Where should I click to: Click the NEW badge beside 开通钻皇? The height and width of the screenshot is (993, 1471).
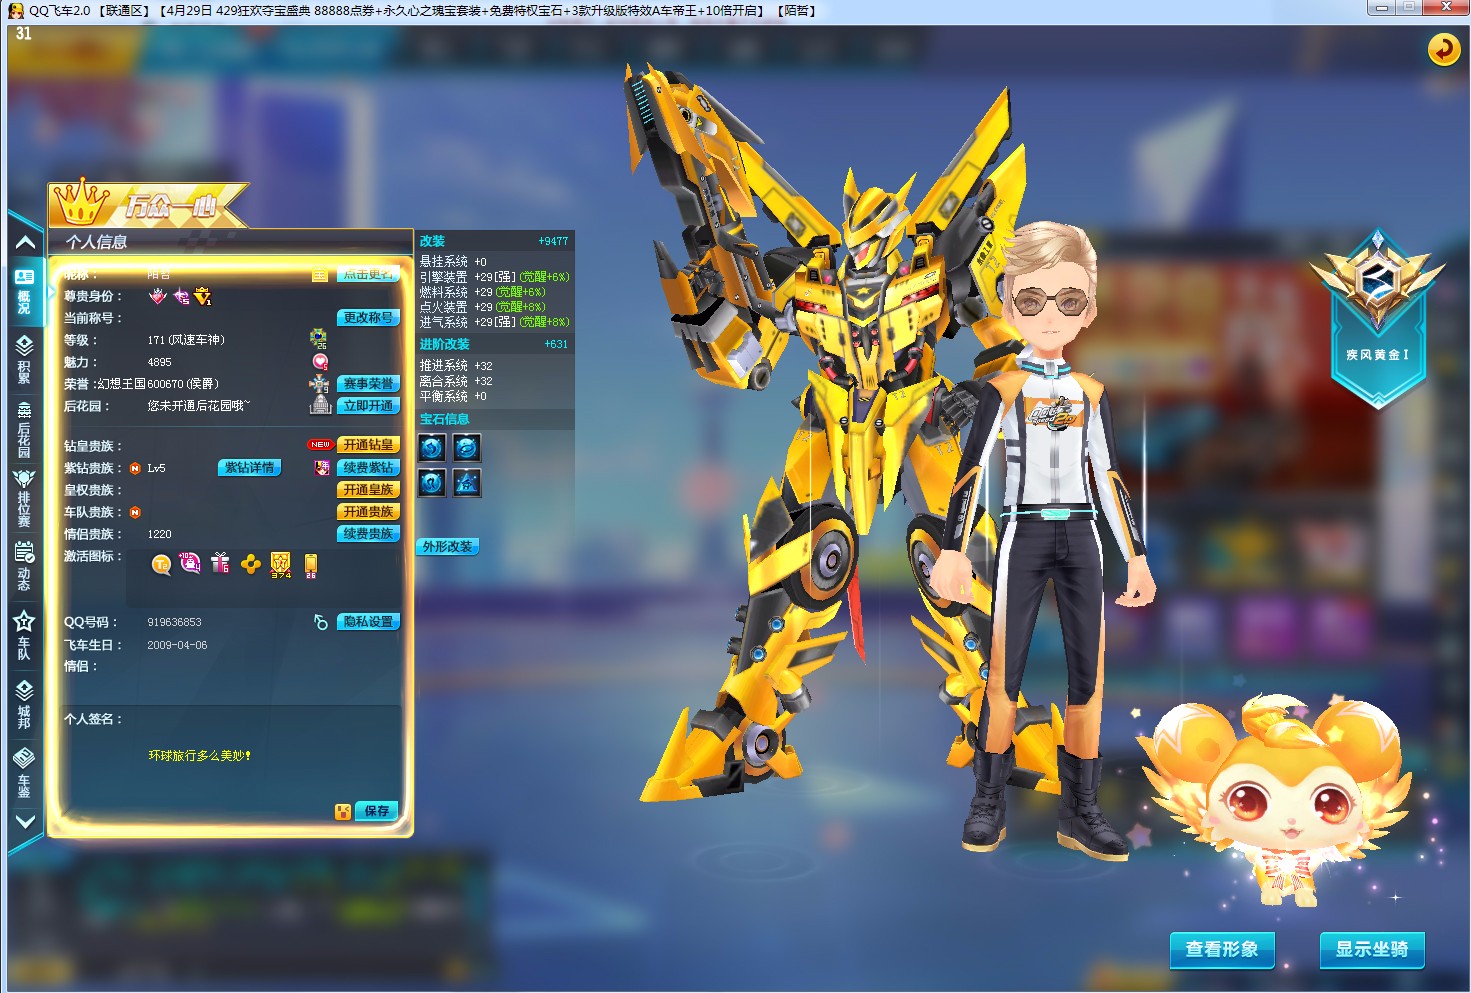(x=320, y=445)
